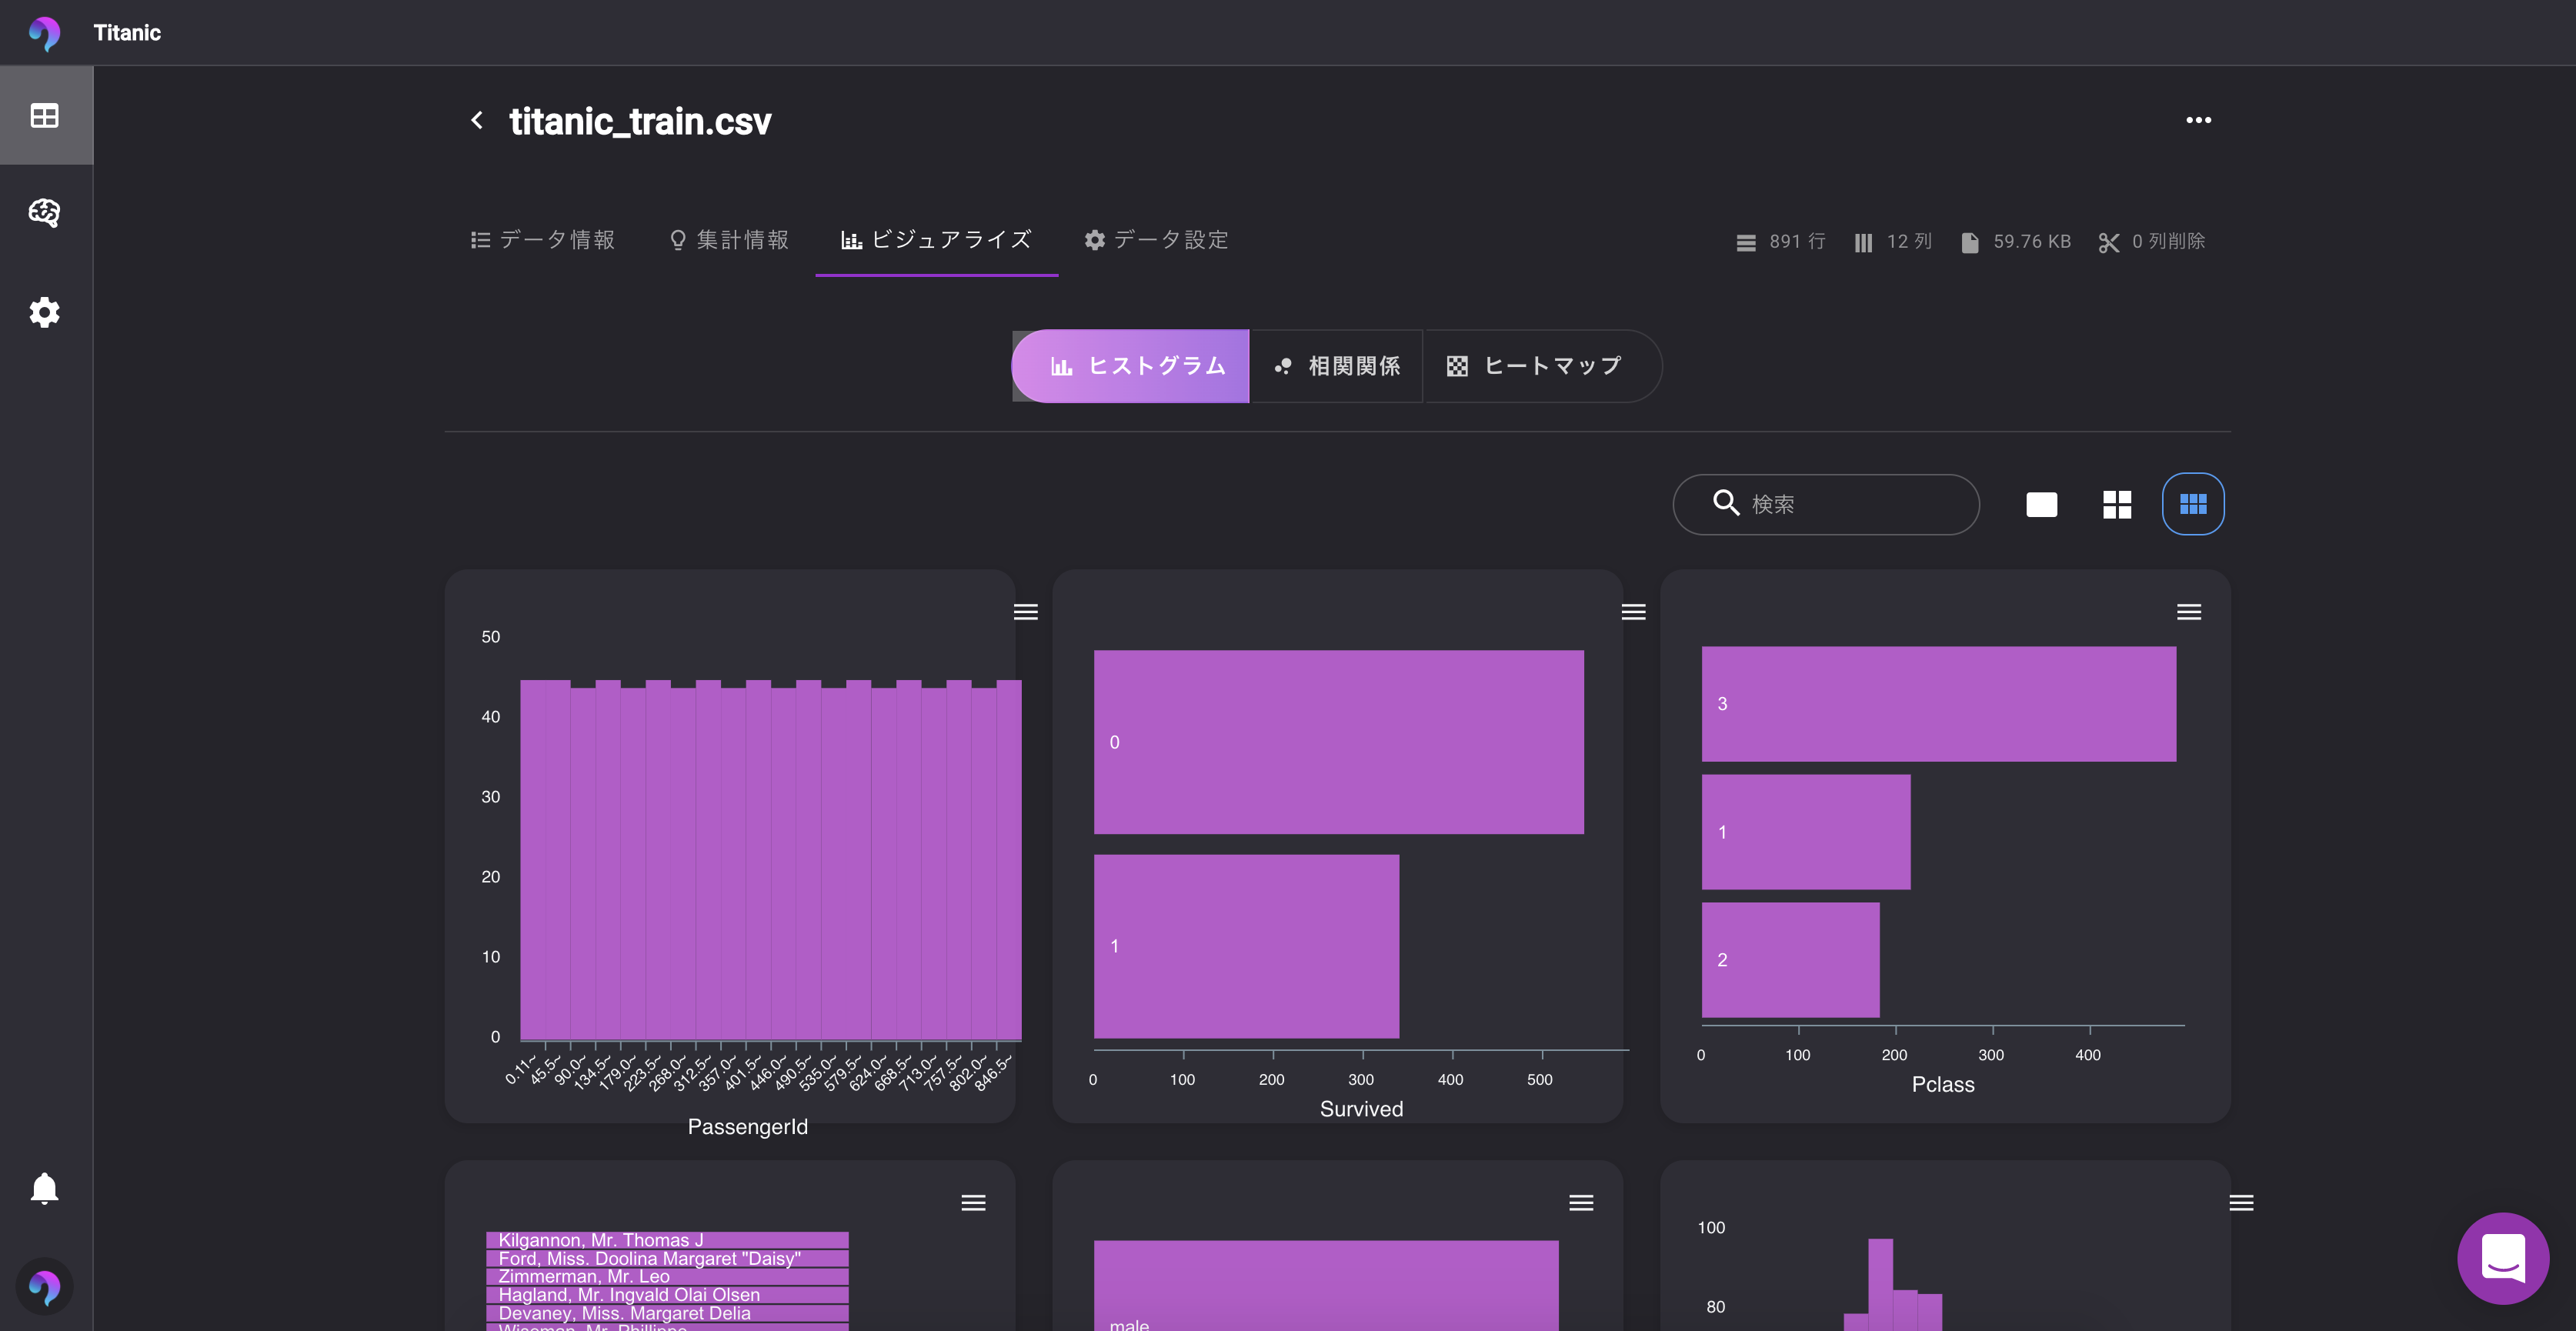Switch to the データ情報 tab
The height and width of the screenshot is (1331, 2576).
coord(543,240)
